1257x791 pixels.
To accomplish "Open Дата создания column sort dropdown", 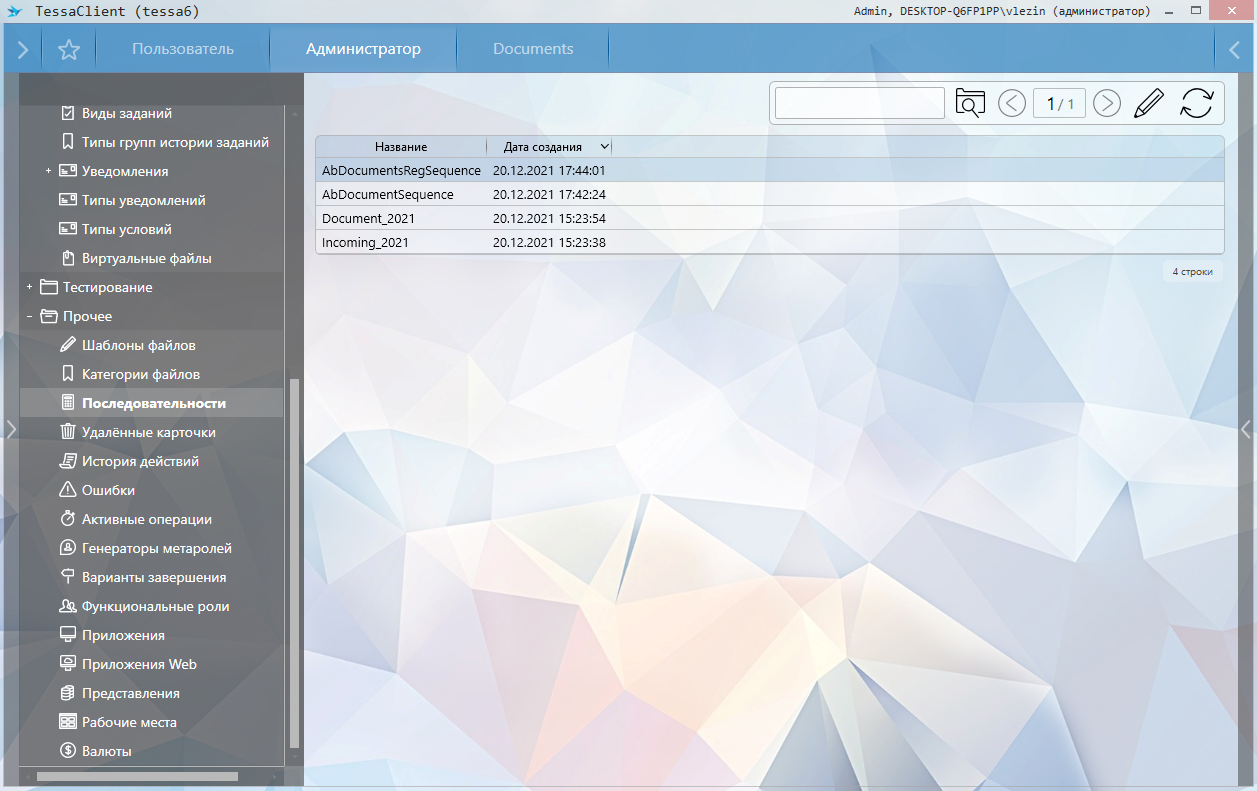I will tap(603, 147).
